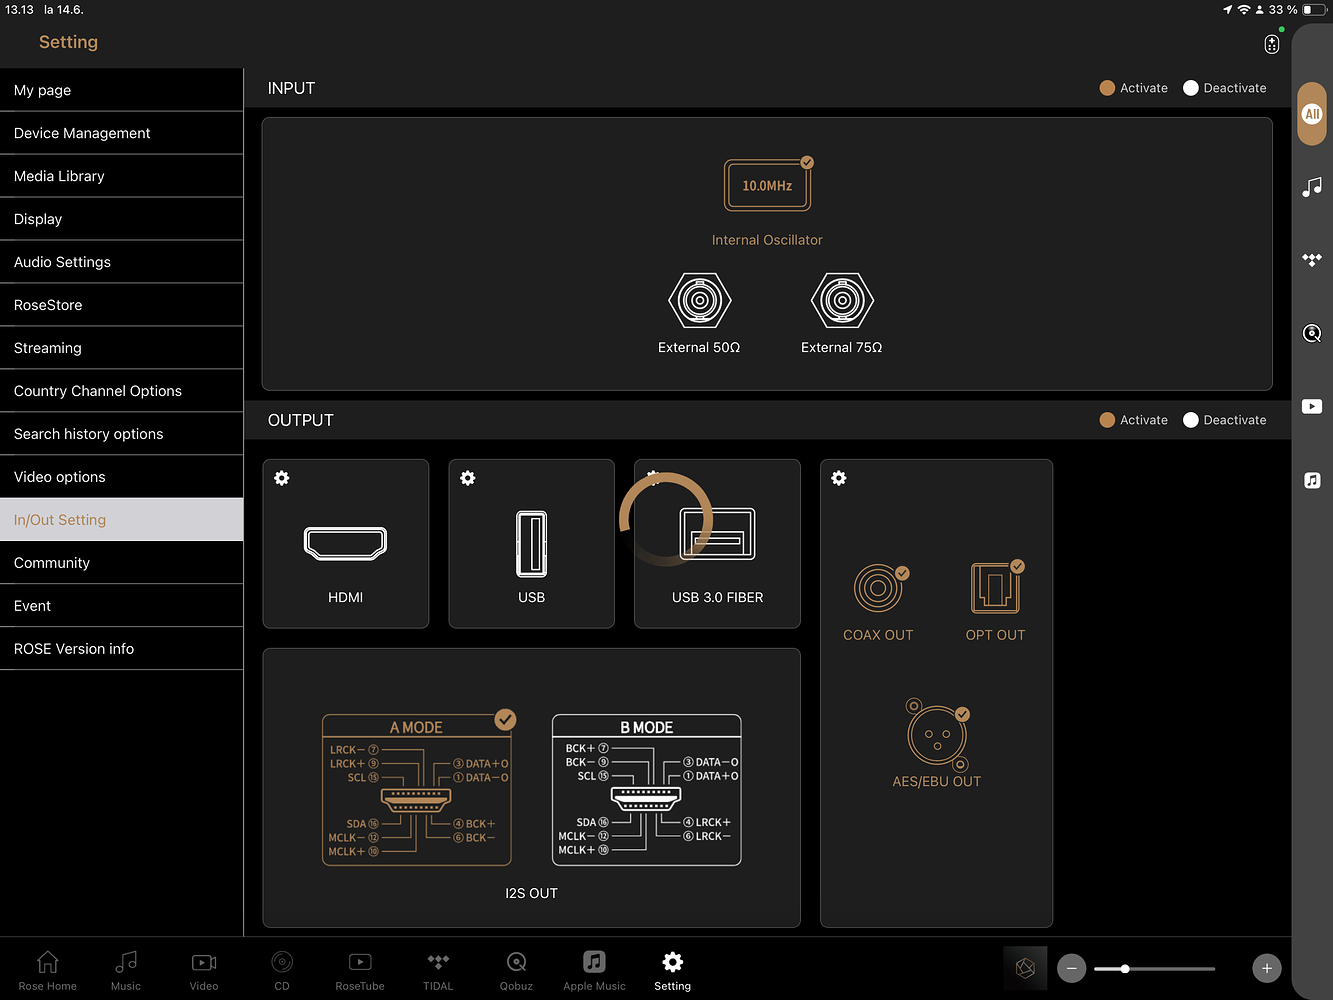Tap the OUTPUT section heading
This screenshot has width=1333, height=1000.
coord(301,420)
